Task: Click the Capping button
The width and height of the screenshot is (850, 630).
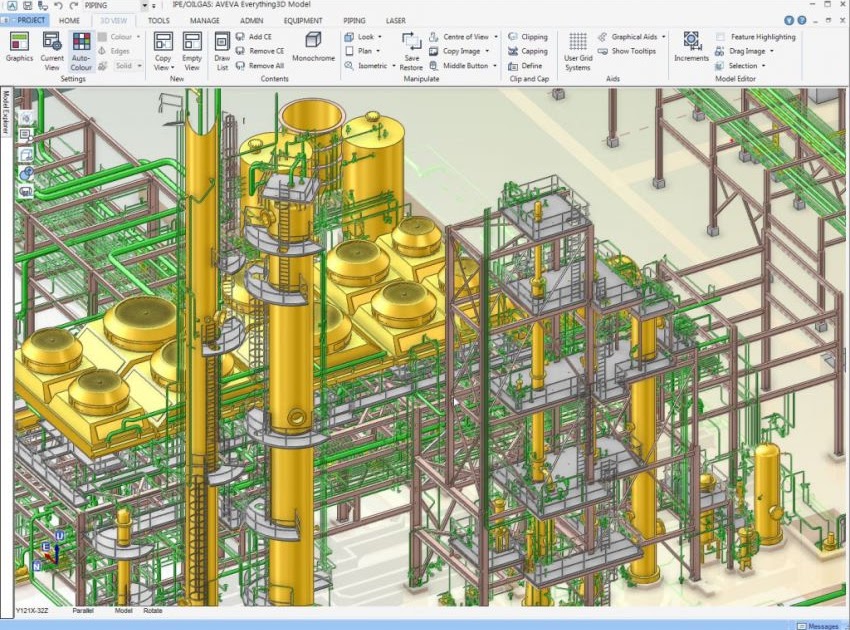Action: pyautogui.click(x=532, y=51)
